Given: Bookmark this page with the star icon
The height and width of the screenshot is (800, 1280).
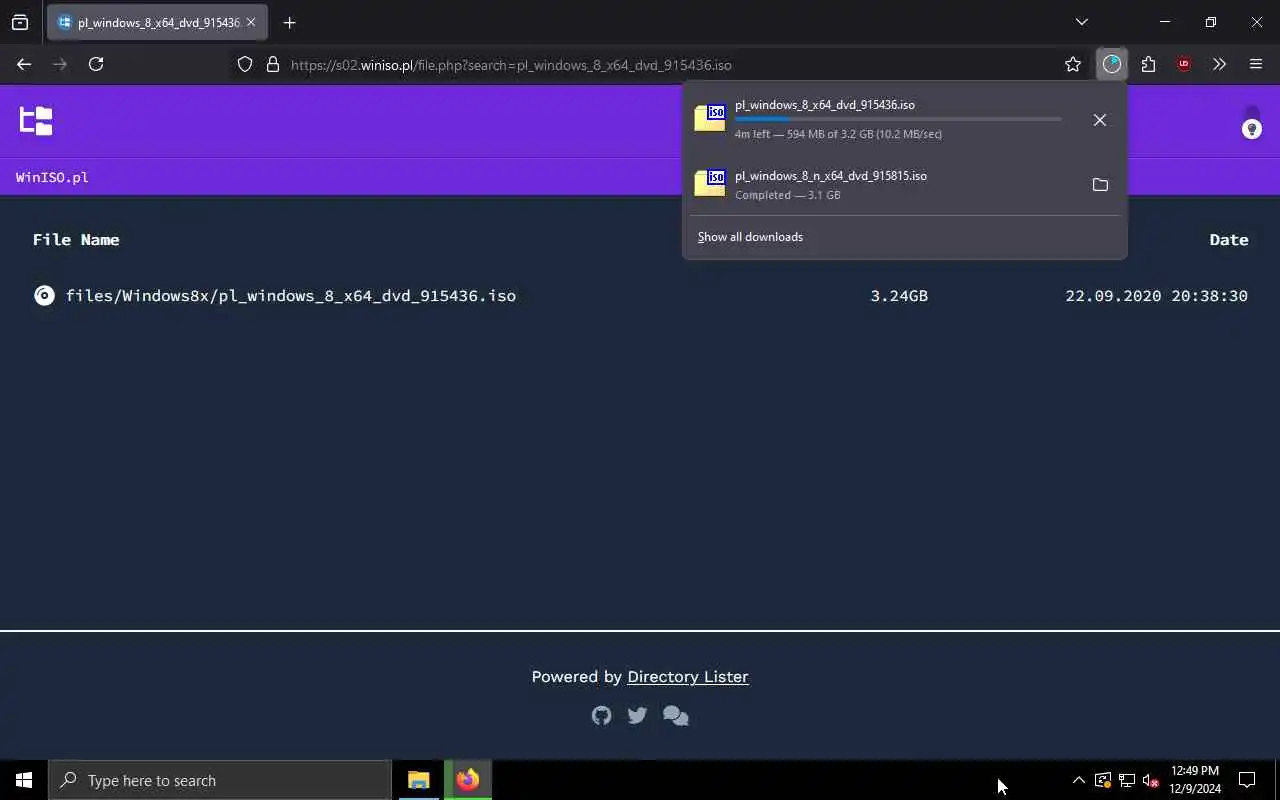Looking at the screenshot, I should coord(1073,64).
